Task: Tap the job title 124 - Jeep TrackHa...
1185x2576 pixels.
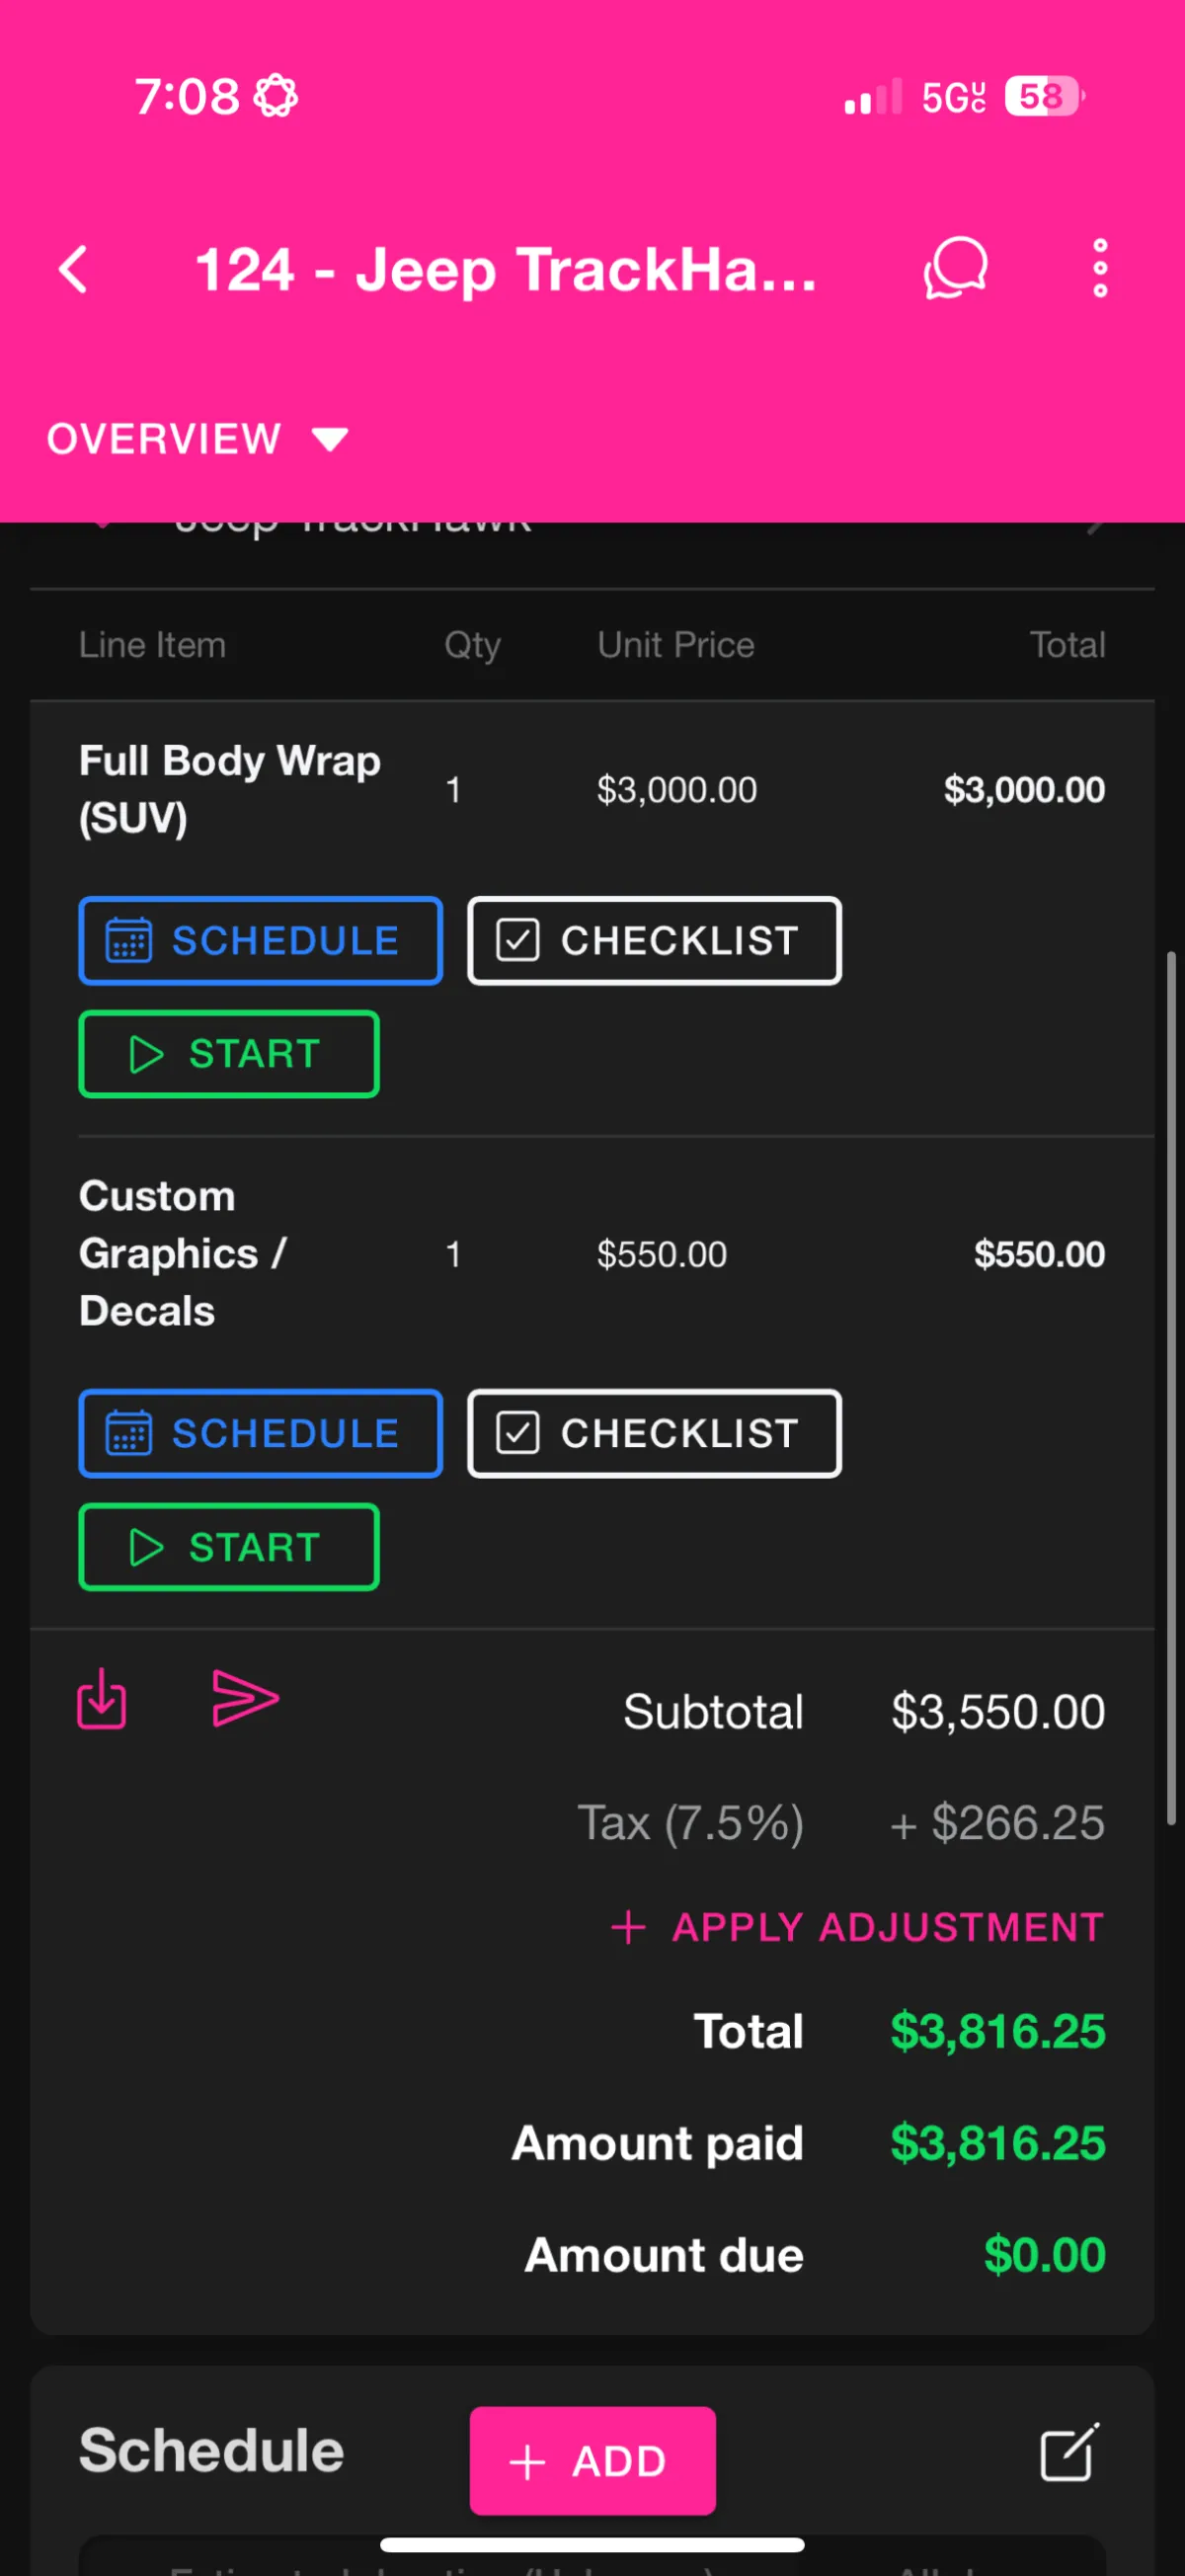Action: [x=505, y=270]
